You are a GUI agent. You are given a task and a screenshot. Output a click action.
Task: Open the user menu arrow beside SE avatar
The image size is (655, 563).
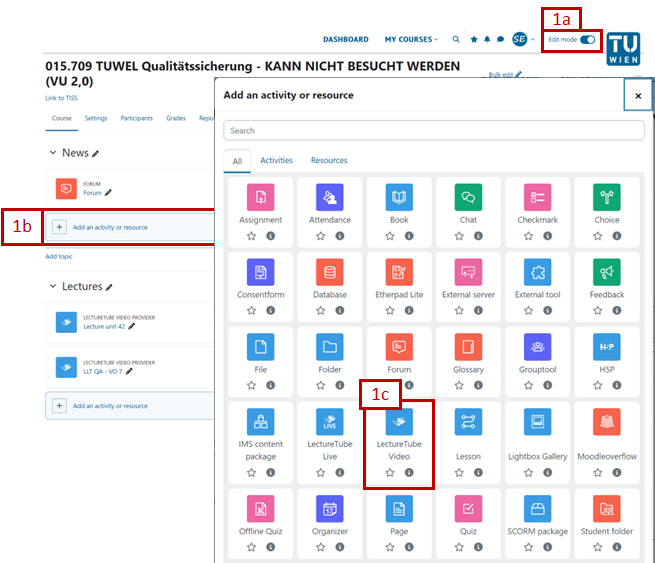coord(533,39)
